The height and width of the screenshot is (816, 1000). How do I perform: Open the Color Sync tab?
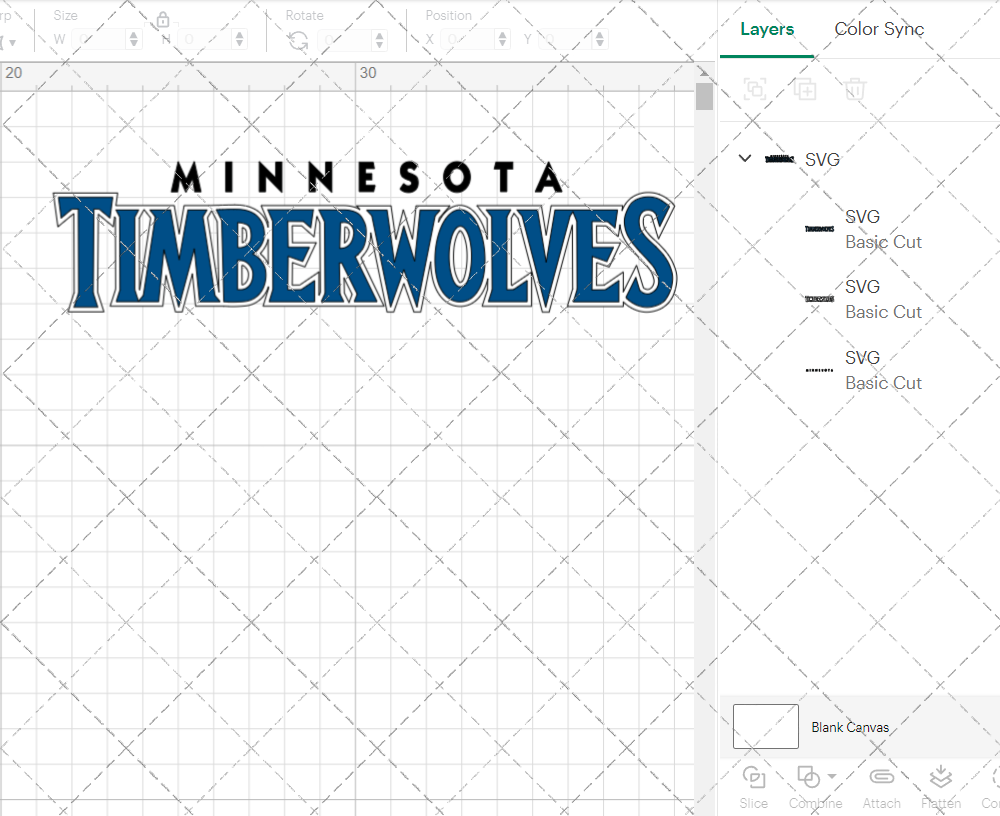click(879, 29)
